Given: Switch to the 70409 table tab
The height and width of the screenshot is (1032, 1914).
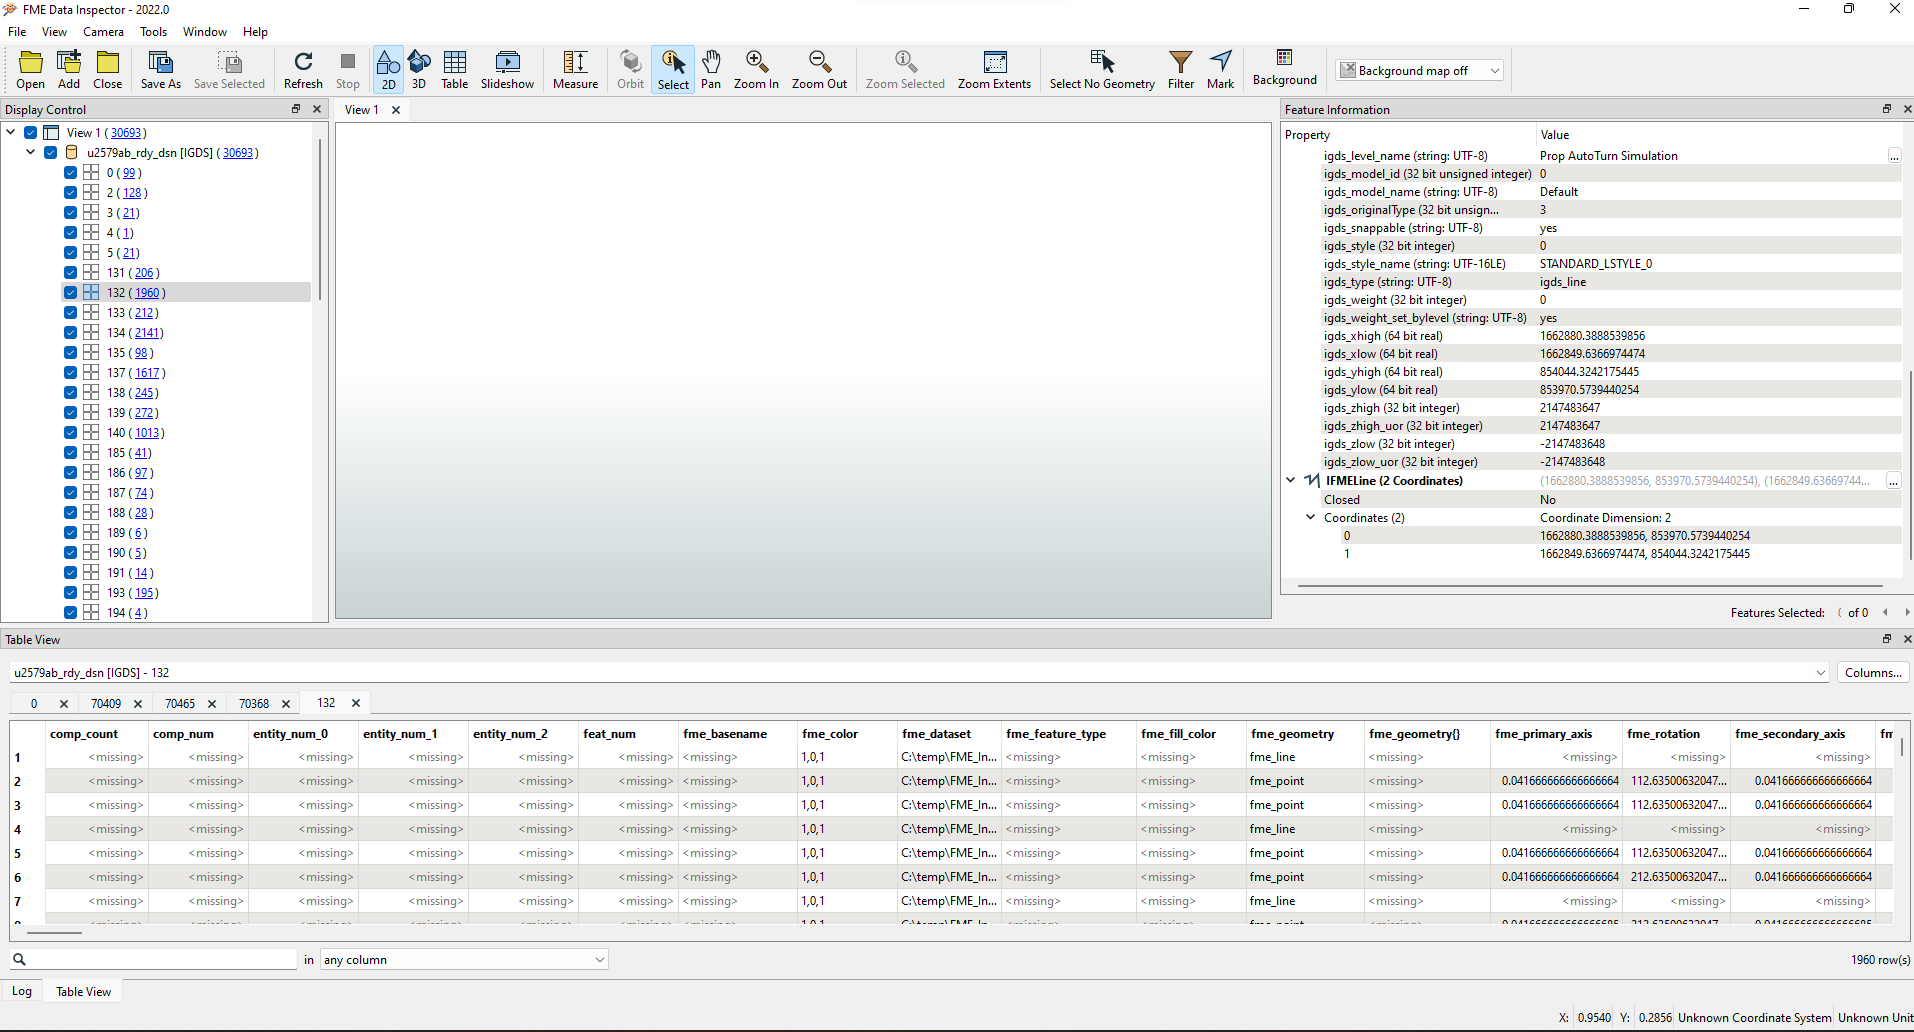Looking at the screenshot, I should coord(106,704).
